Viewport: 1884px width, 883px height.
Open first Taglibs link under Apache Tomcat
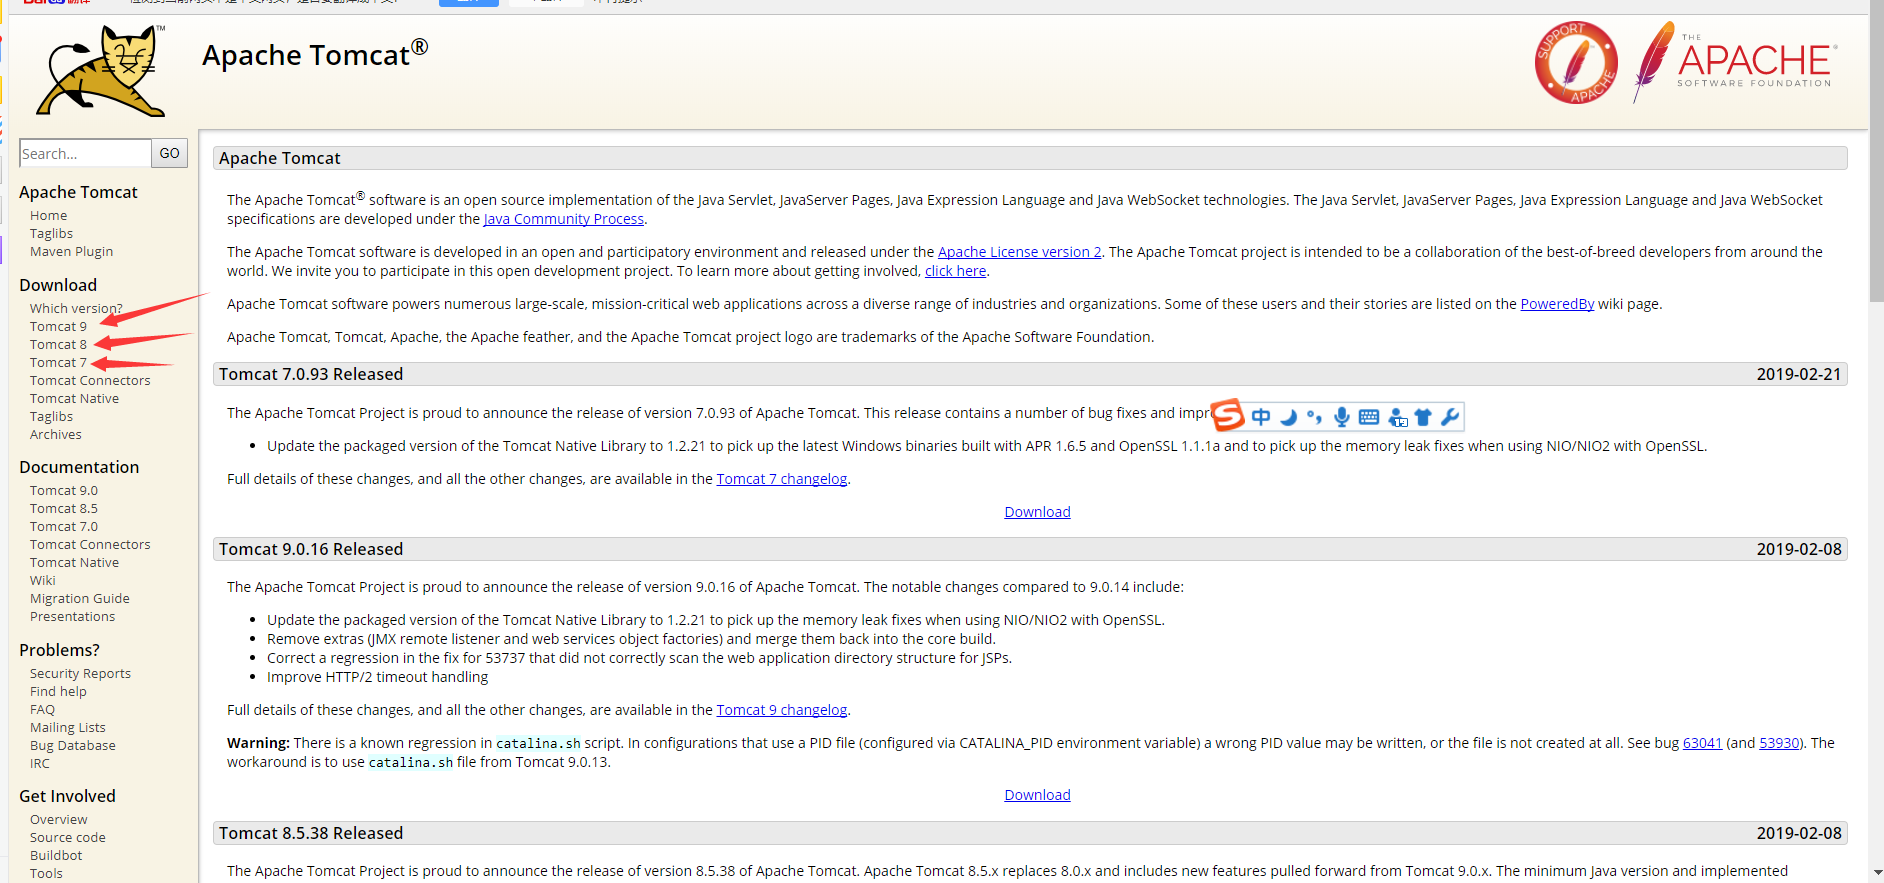pyautogui.click(x=51, y=233)
